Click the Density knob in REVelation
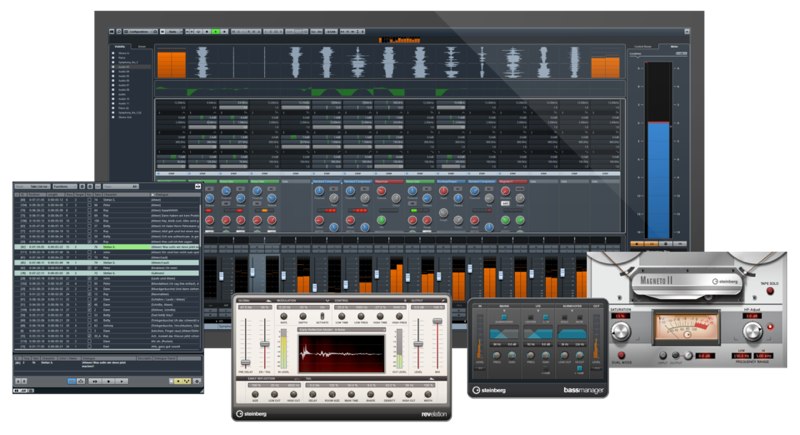 [390, 394]
